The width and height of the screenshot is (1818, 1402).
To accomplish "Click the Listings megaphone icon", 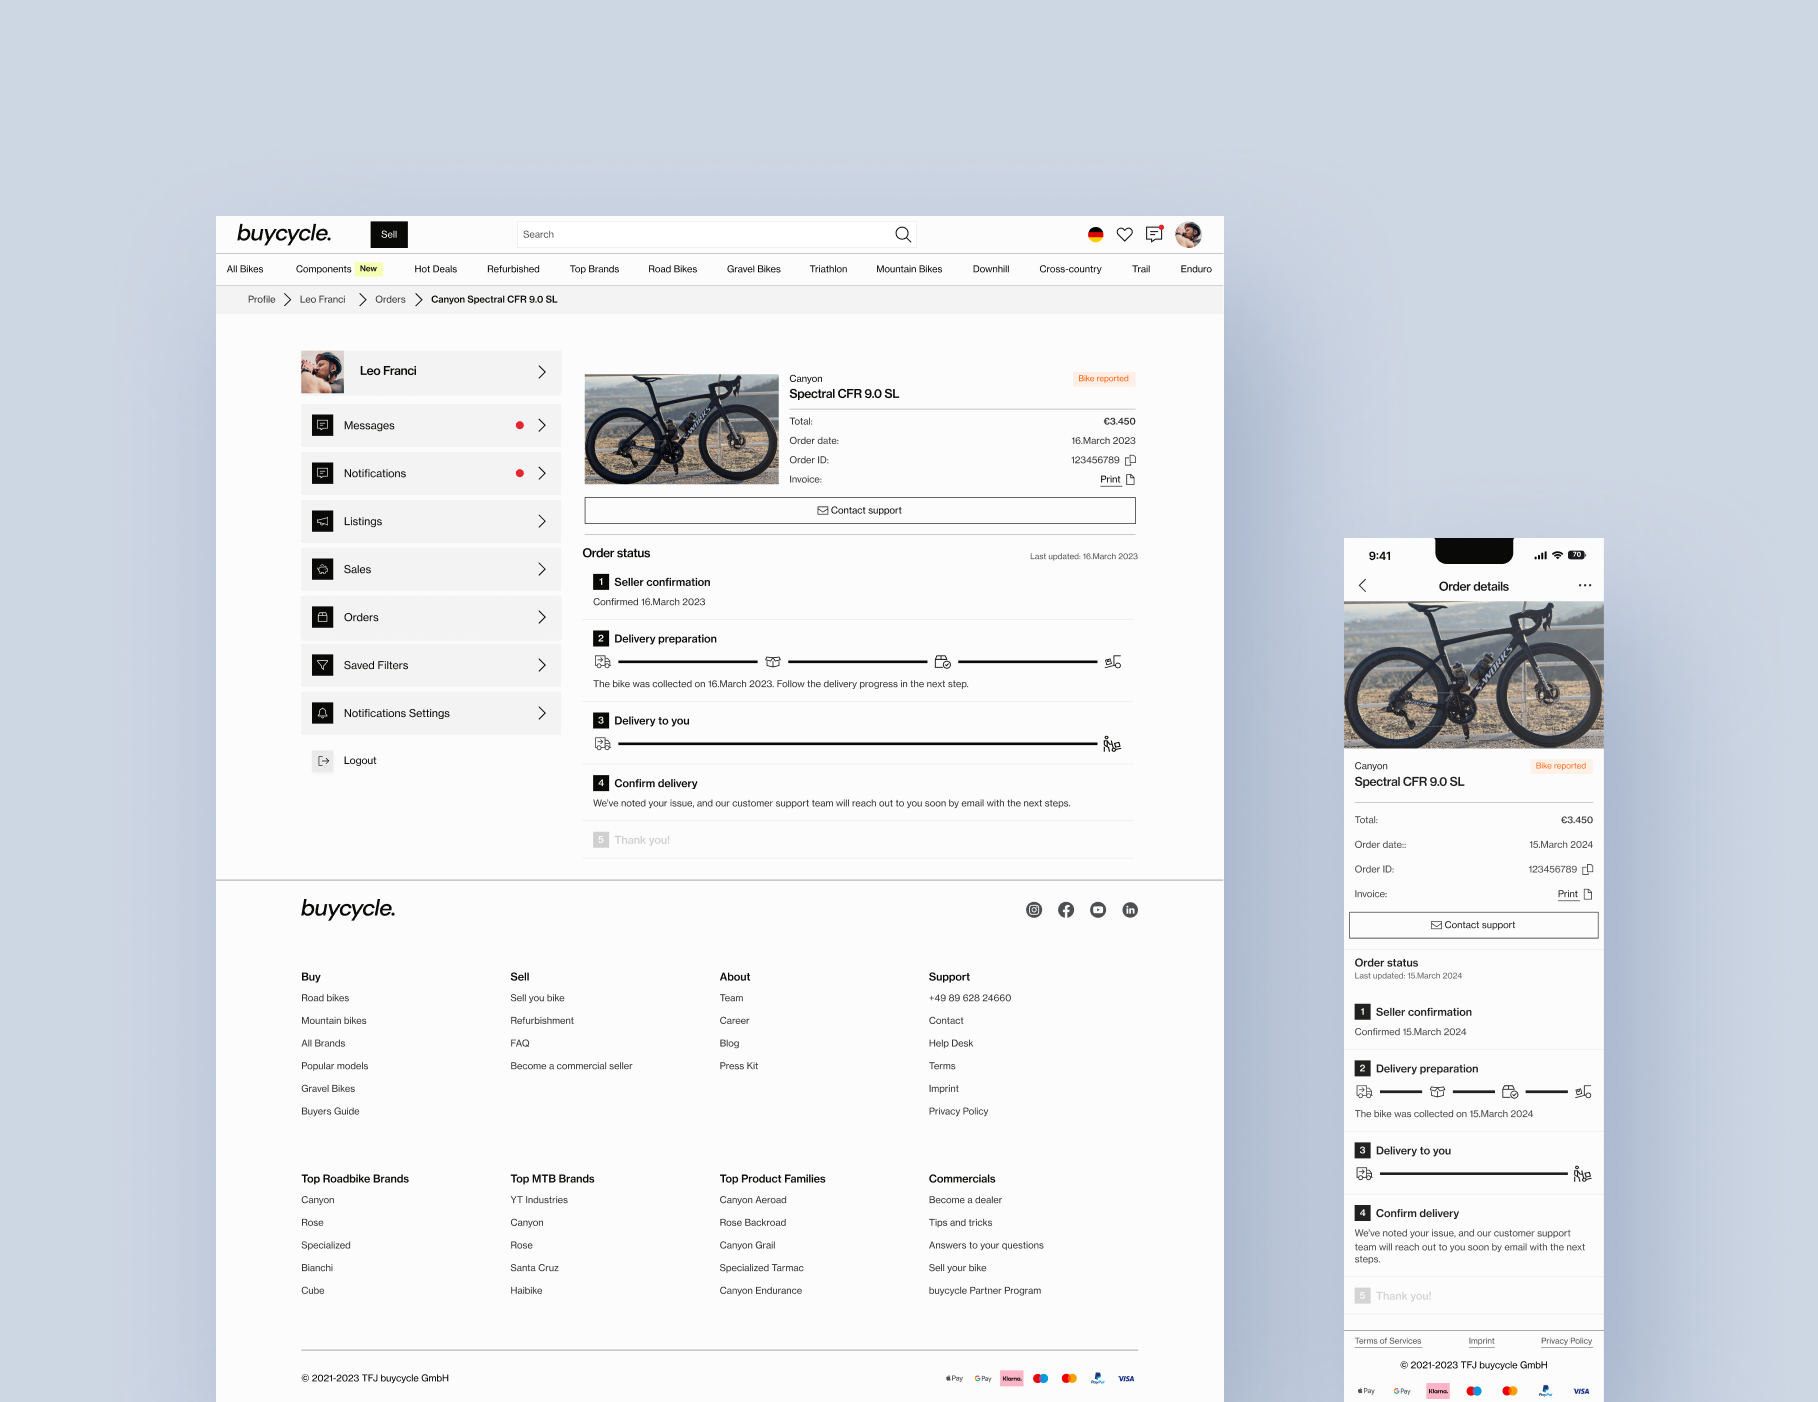I will [x=323, y=521].
